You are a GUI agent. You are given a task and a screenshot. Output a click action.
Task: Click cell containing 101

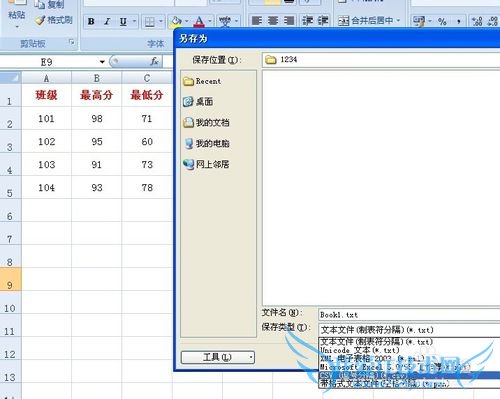tap(47, 118)
